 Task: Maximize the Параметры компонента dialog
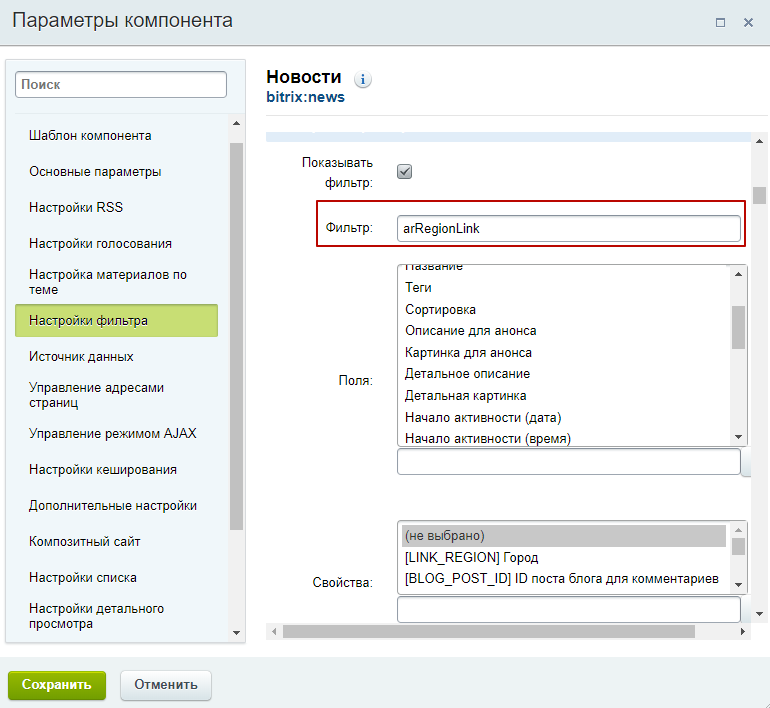tap(720, 23)
